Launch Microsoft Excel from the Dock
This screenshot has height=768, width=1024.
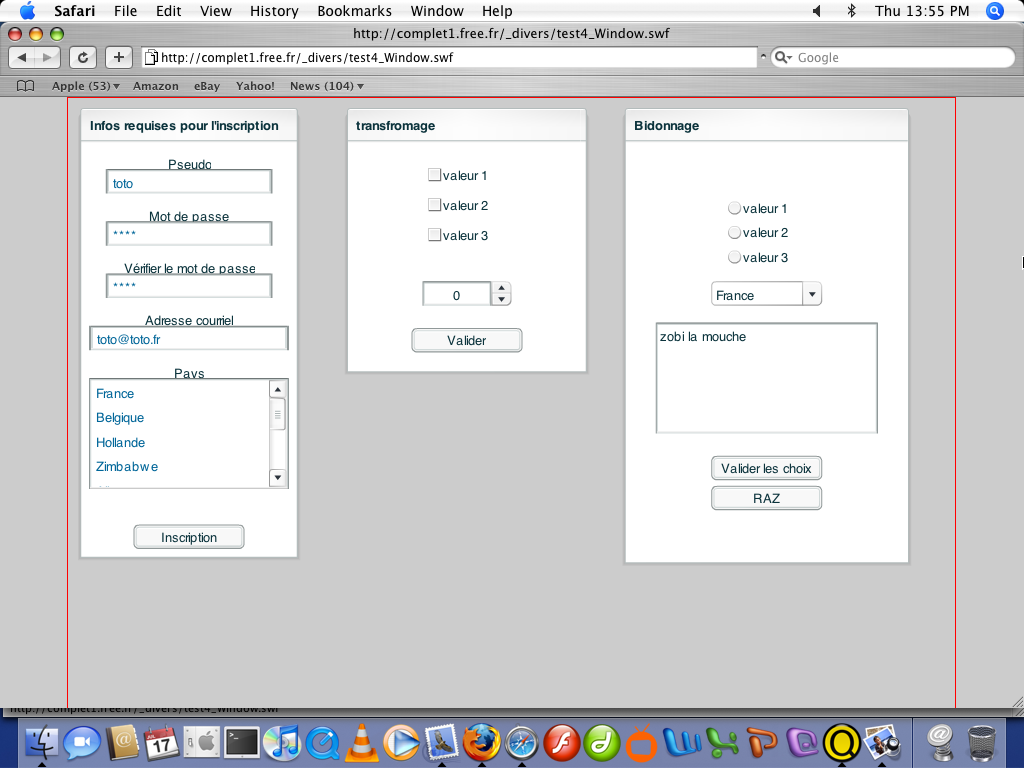click(x=722, y=743)
